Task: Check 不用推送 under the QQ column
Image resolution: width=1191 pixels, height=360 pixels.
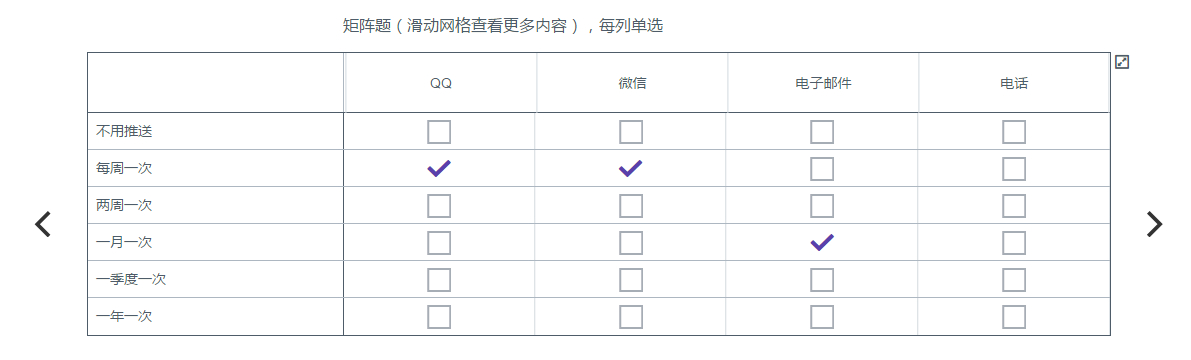Action: 439,132
